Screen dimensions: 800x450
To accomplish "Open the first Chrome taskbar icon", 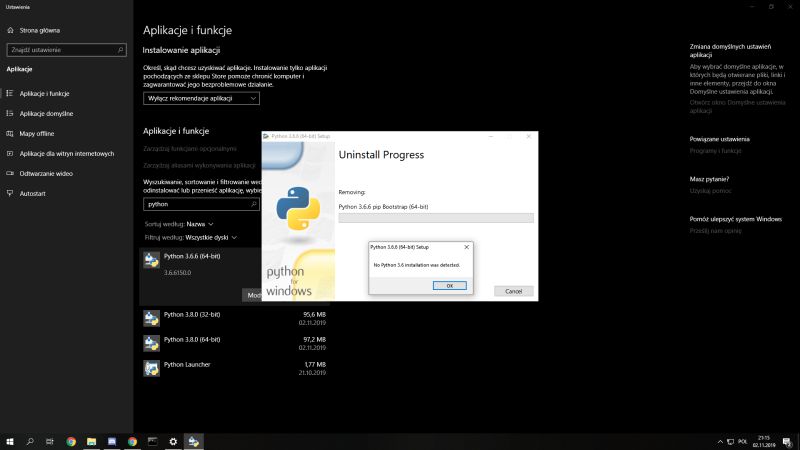I will click(x=71, y=441).
